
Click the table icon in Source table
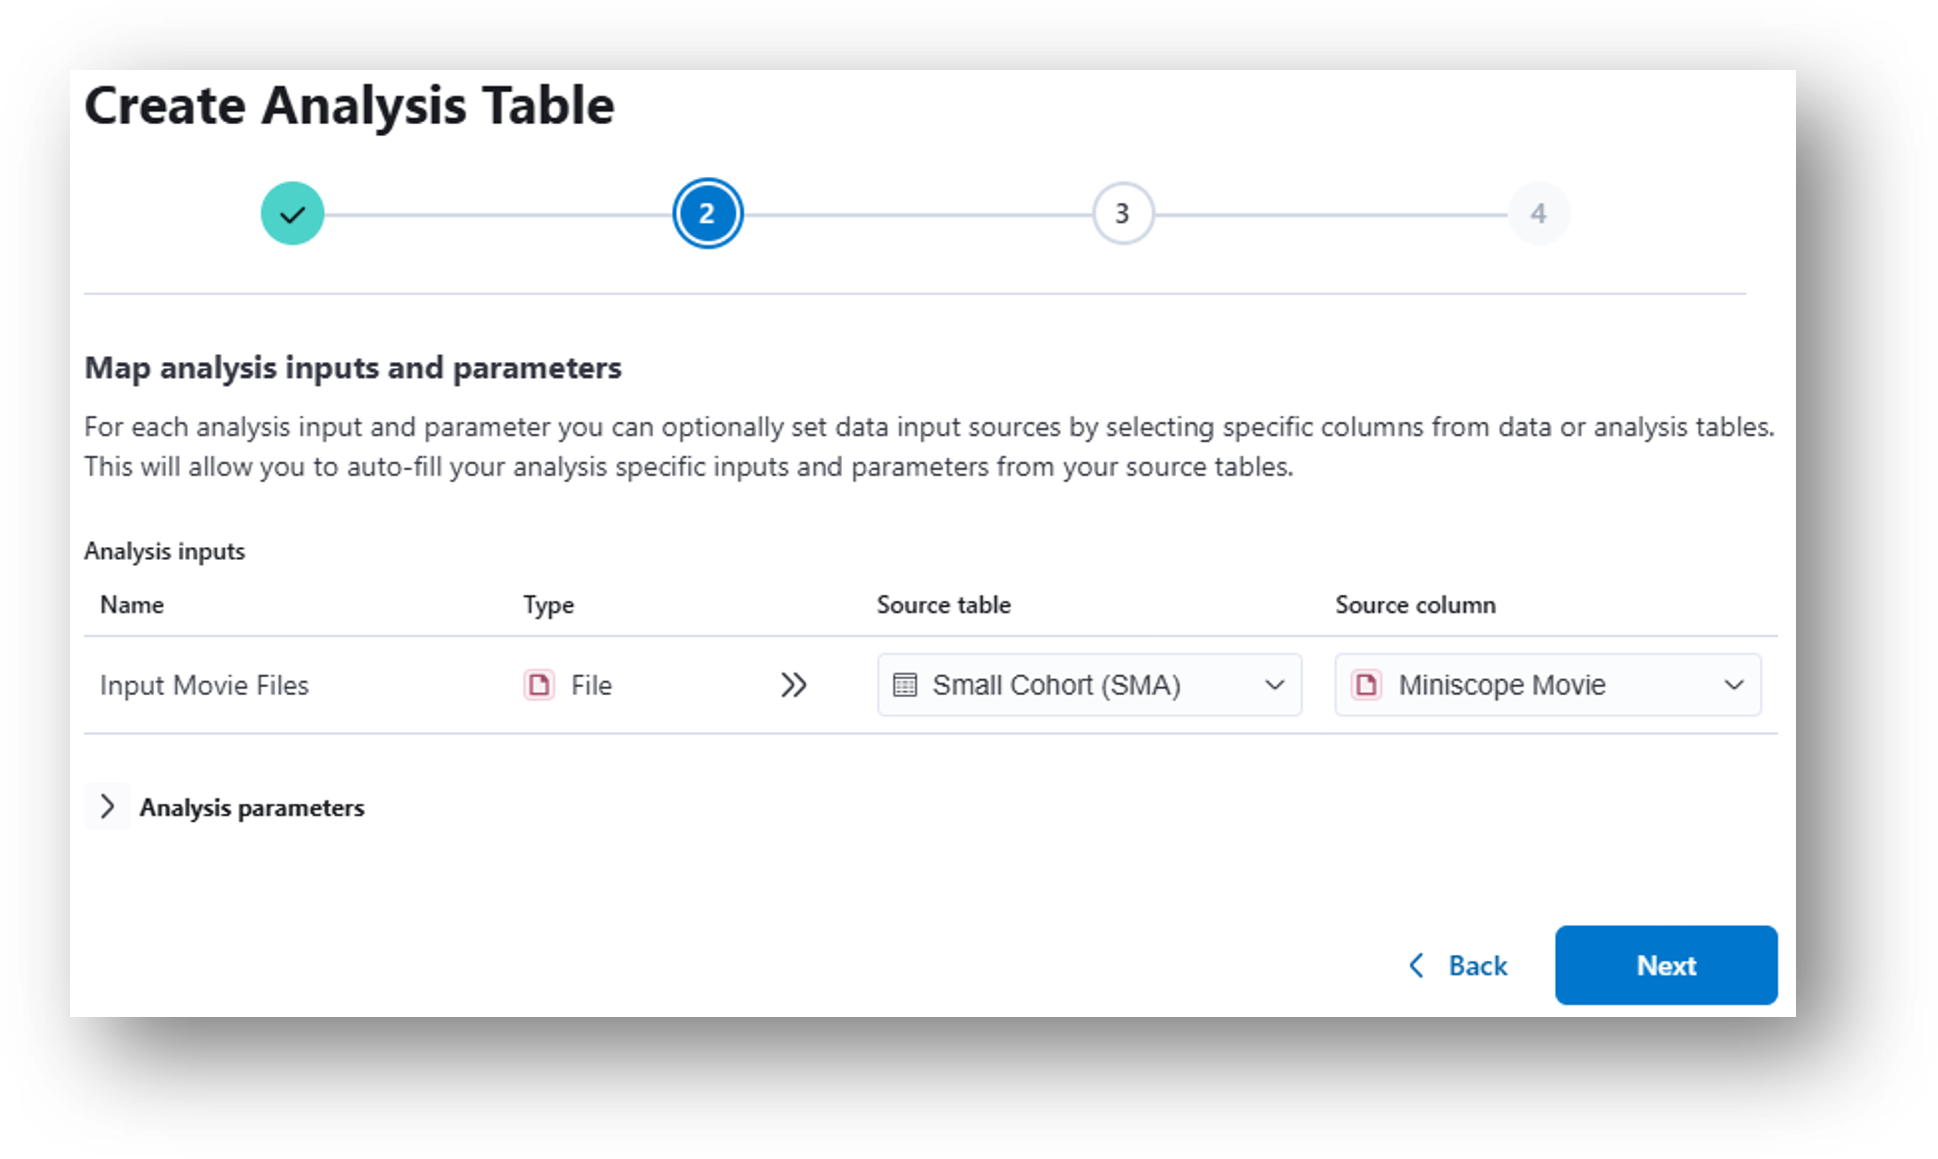[905, 685]
